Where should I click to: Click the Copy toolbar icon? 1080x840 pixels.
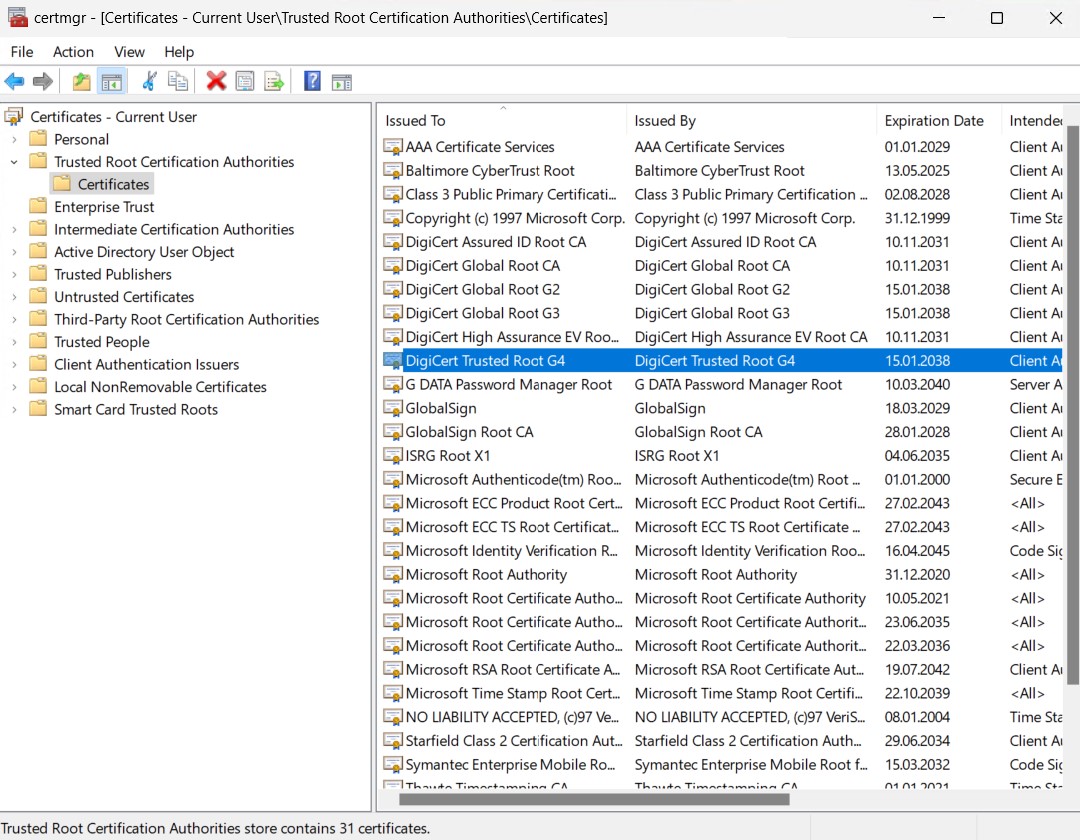tap(178, 82)
